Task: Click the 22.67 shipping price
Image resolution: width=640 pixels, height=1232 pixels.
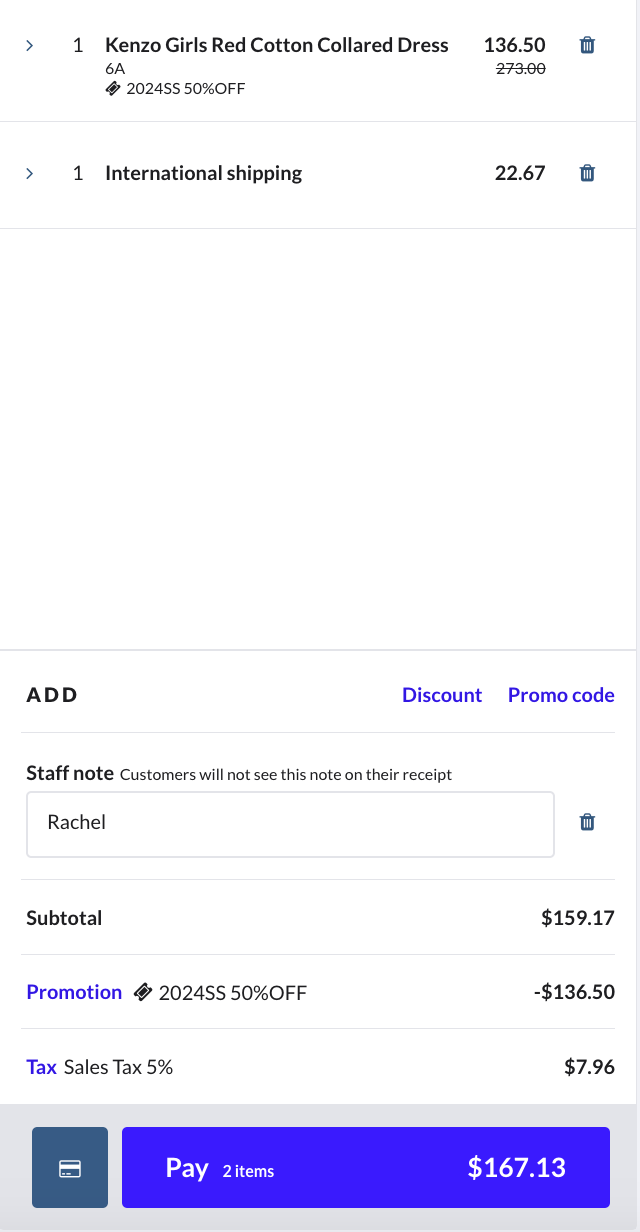Action: 520,173
